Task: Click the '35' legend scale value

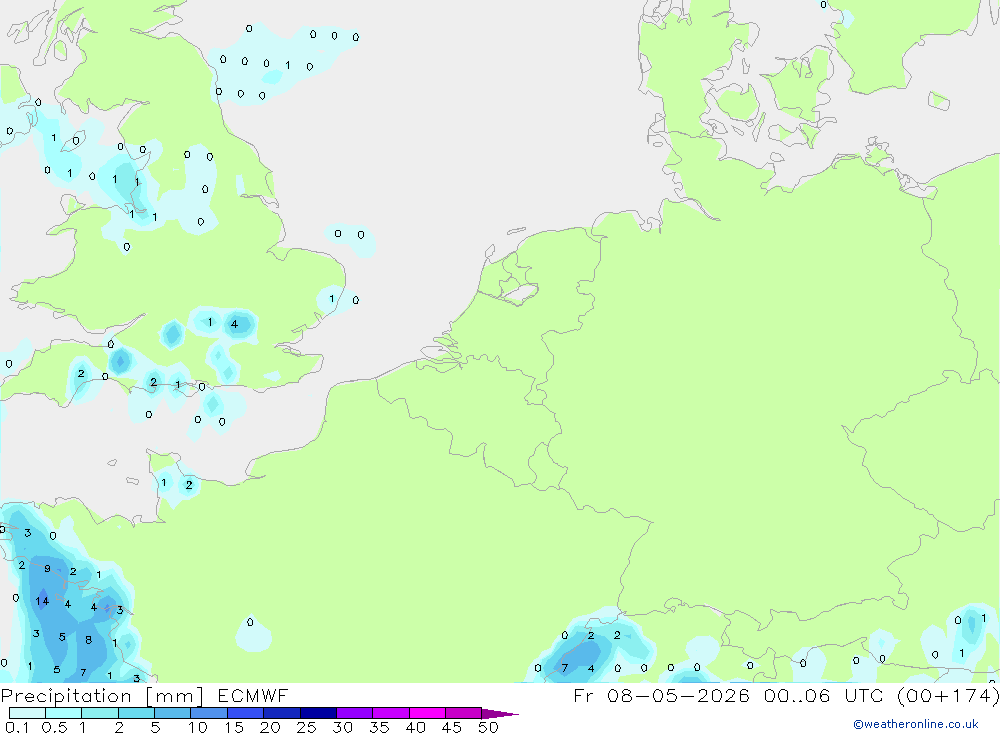Action: (x=379, y=727)
